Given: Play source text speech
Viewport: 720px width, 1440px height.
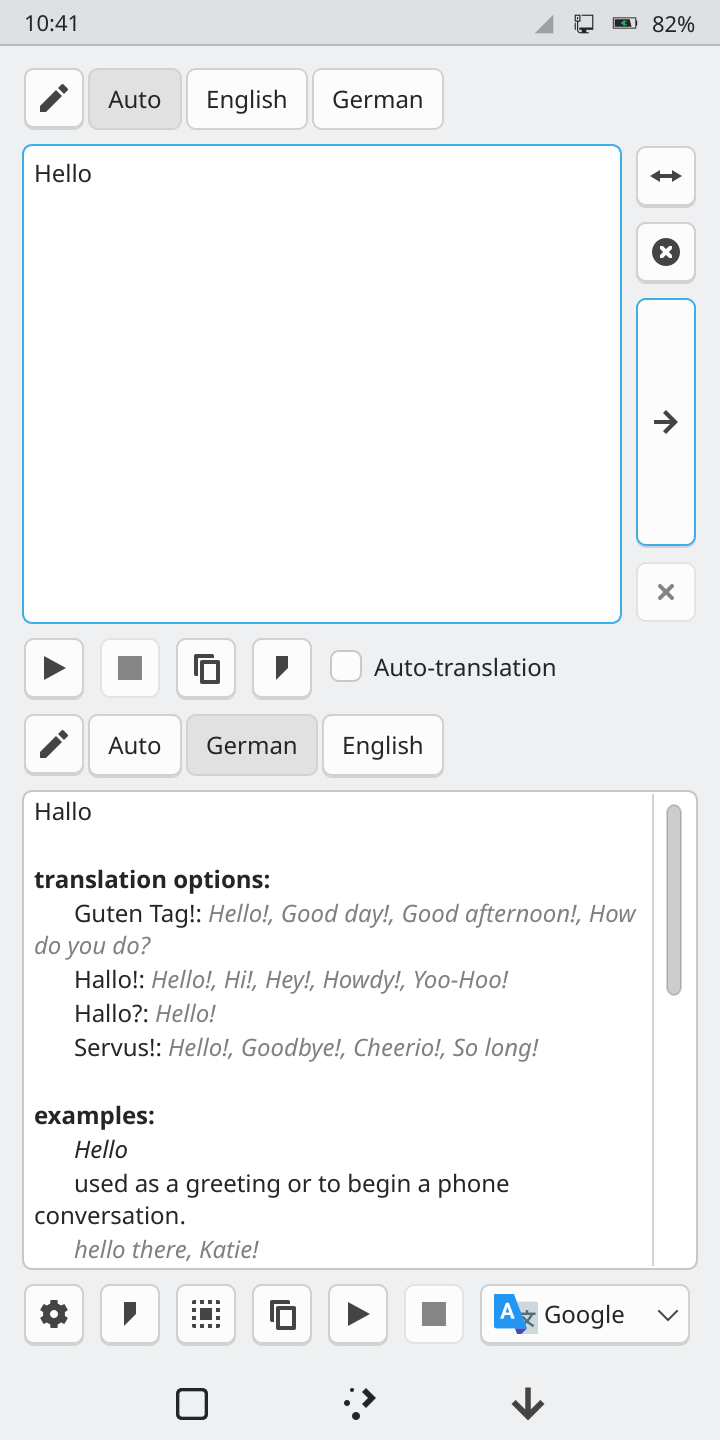Looking at the screenshot, I should [54, 668].
